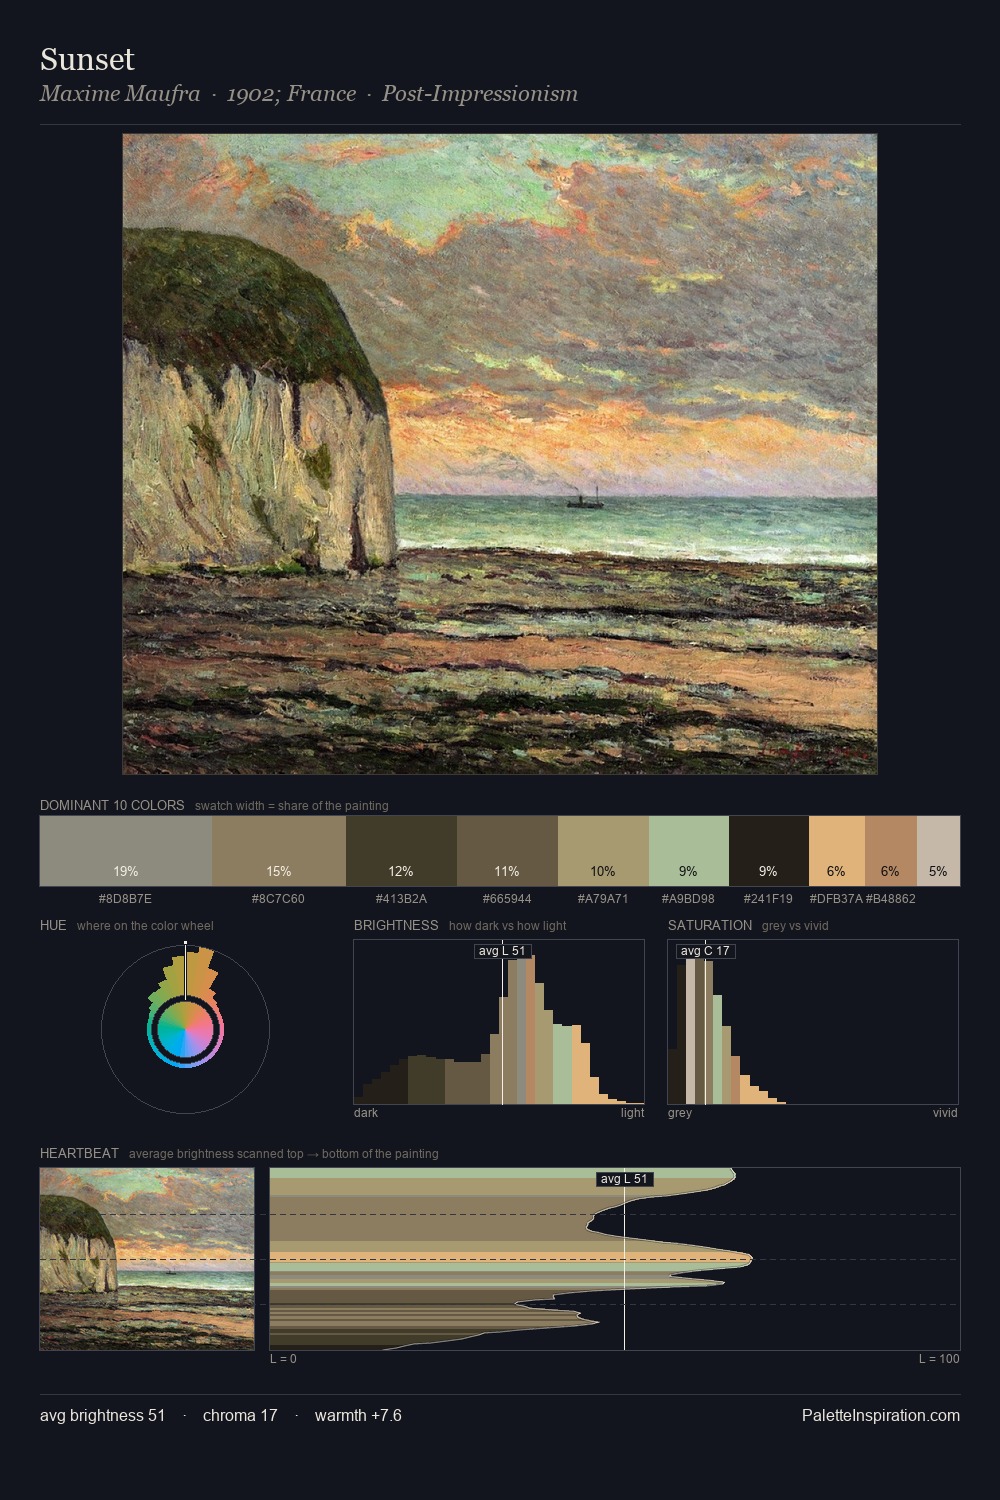Click the 'light' axis label
1000x1500 pixels.
click(x=633, y=1113)
